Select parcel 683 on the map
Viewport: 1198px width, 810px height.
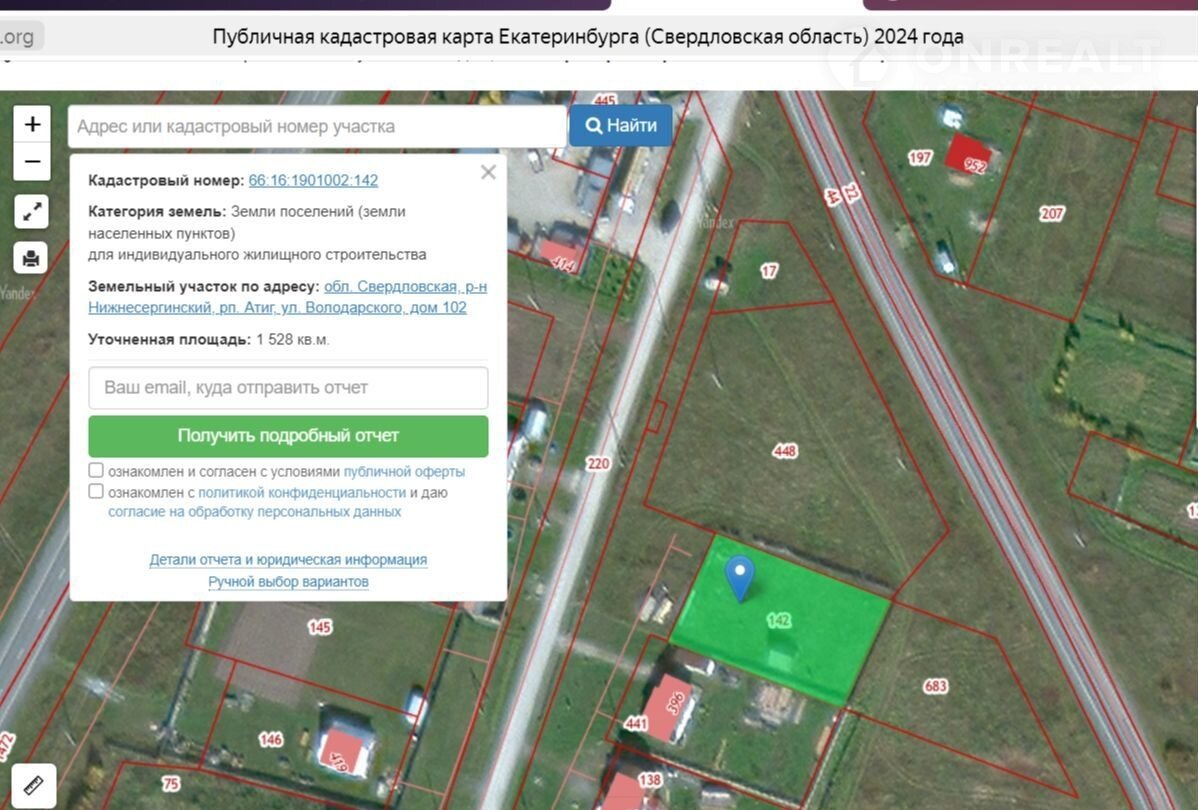click(935, 686)
